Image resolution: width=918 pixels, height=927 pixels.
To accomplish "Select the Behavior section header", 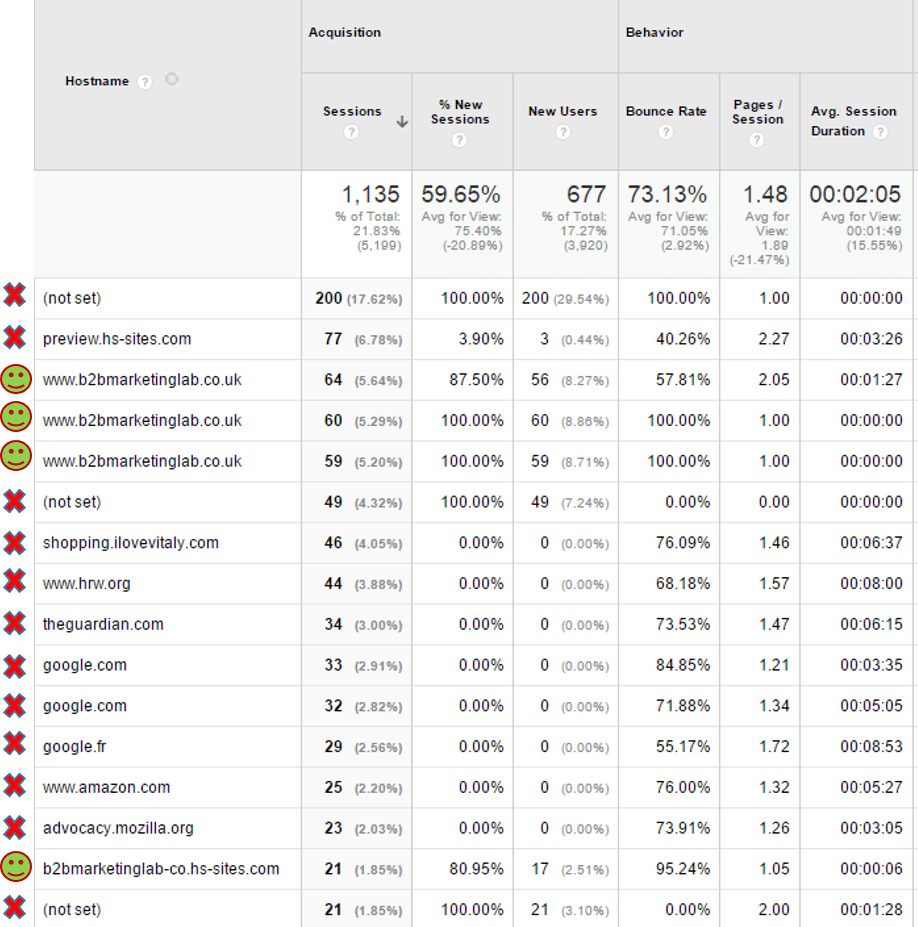I will 654,32.
